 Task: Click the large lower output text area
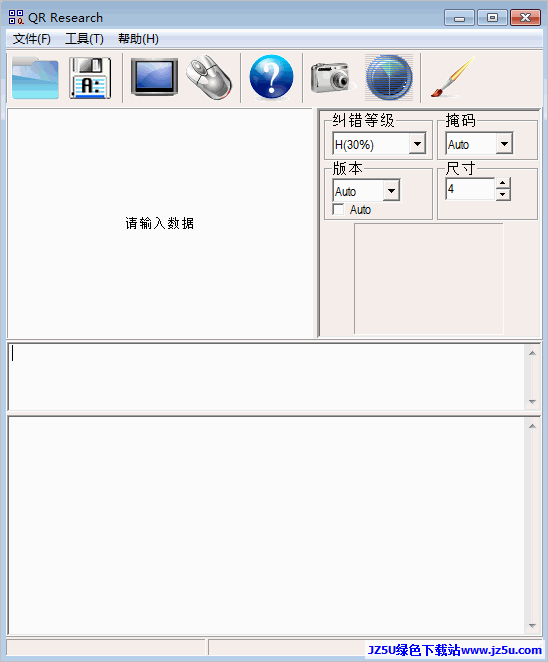(266, 526)
